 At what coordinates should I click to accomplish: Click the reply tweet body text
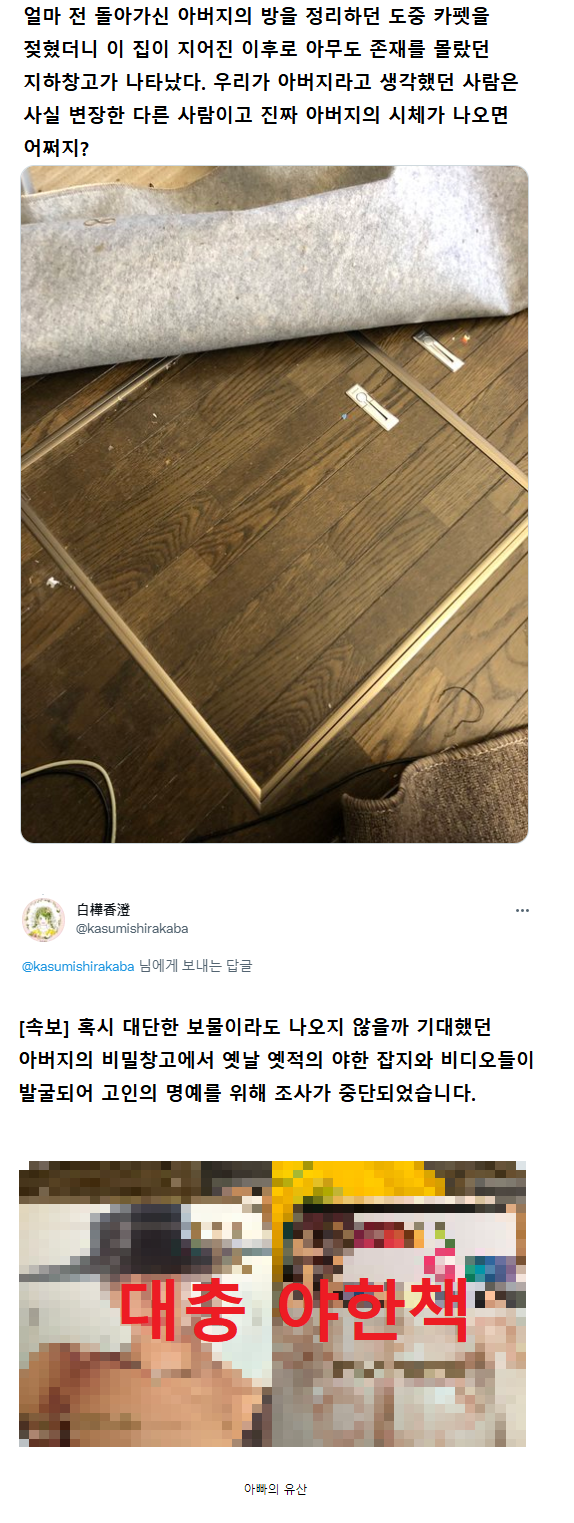tap(276, 1060)
